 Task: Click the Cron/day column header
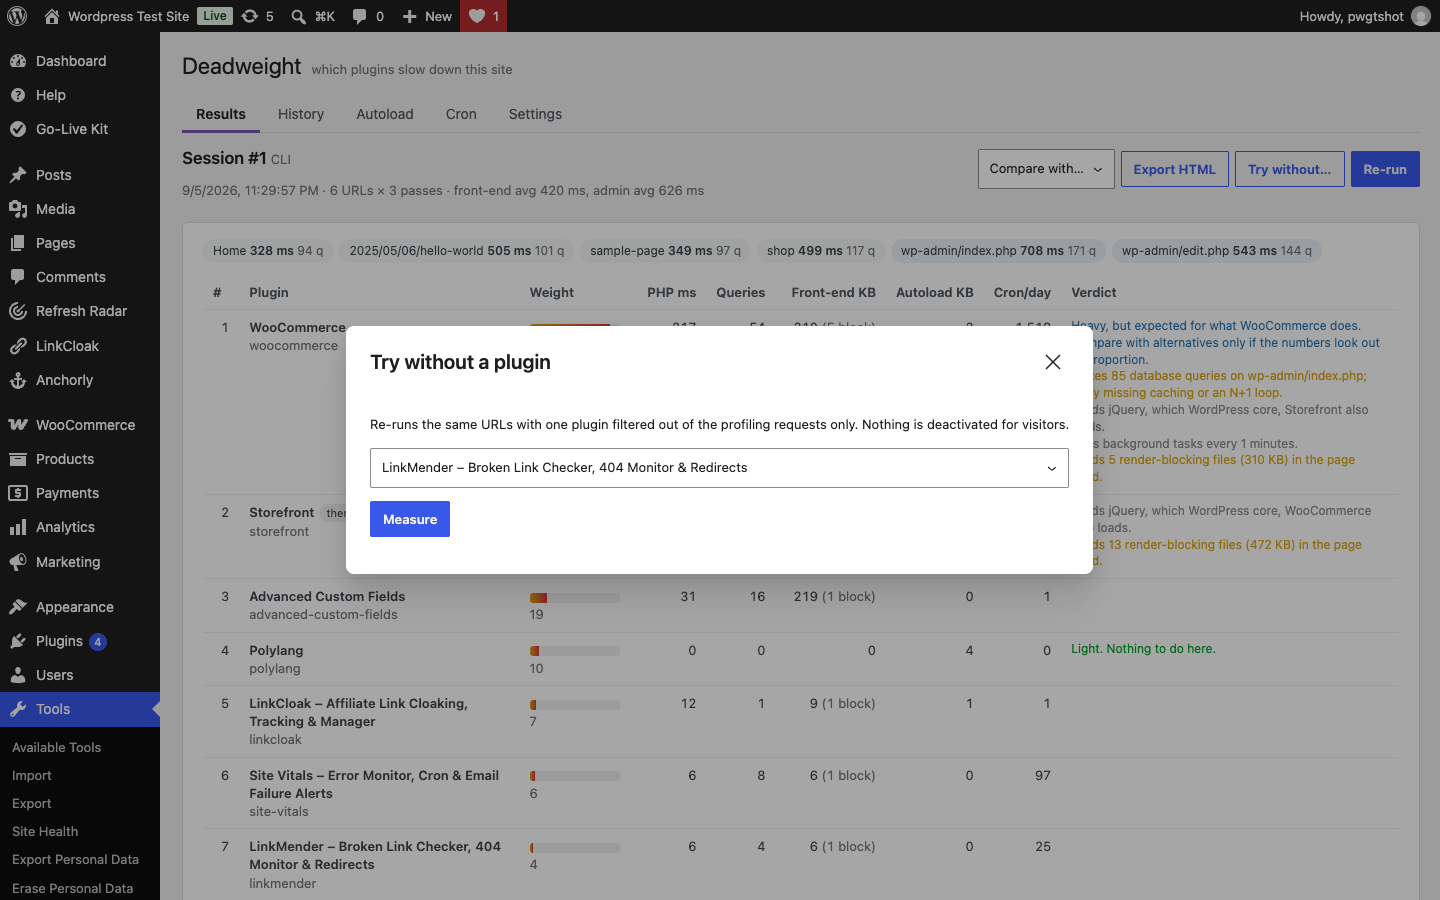point(1022,293)
